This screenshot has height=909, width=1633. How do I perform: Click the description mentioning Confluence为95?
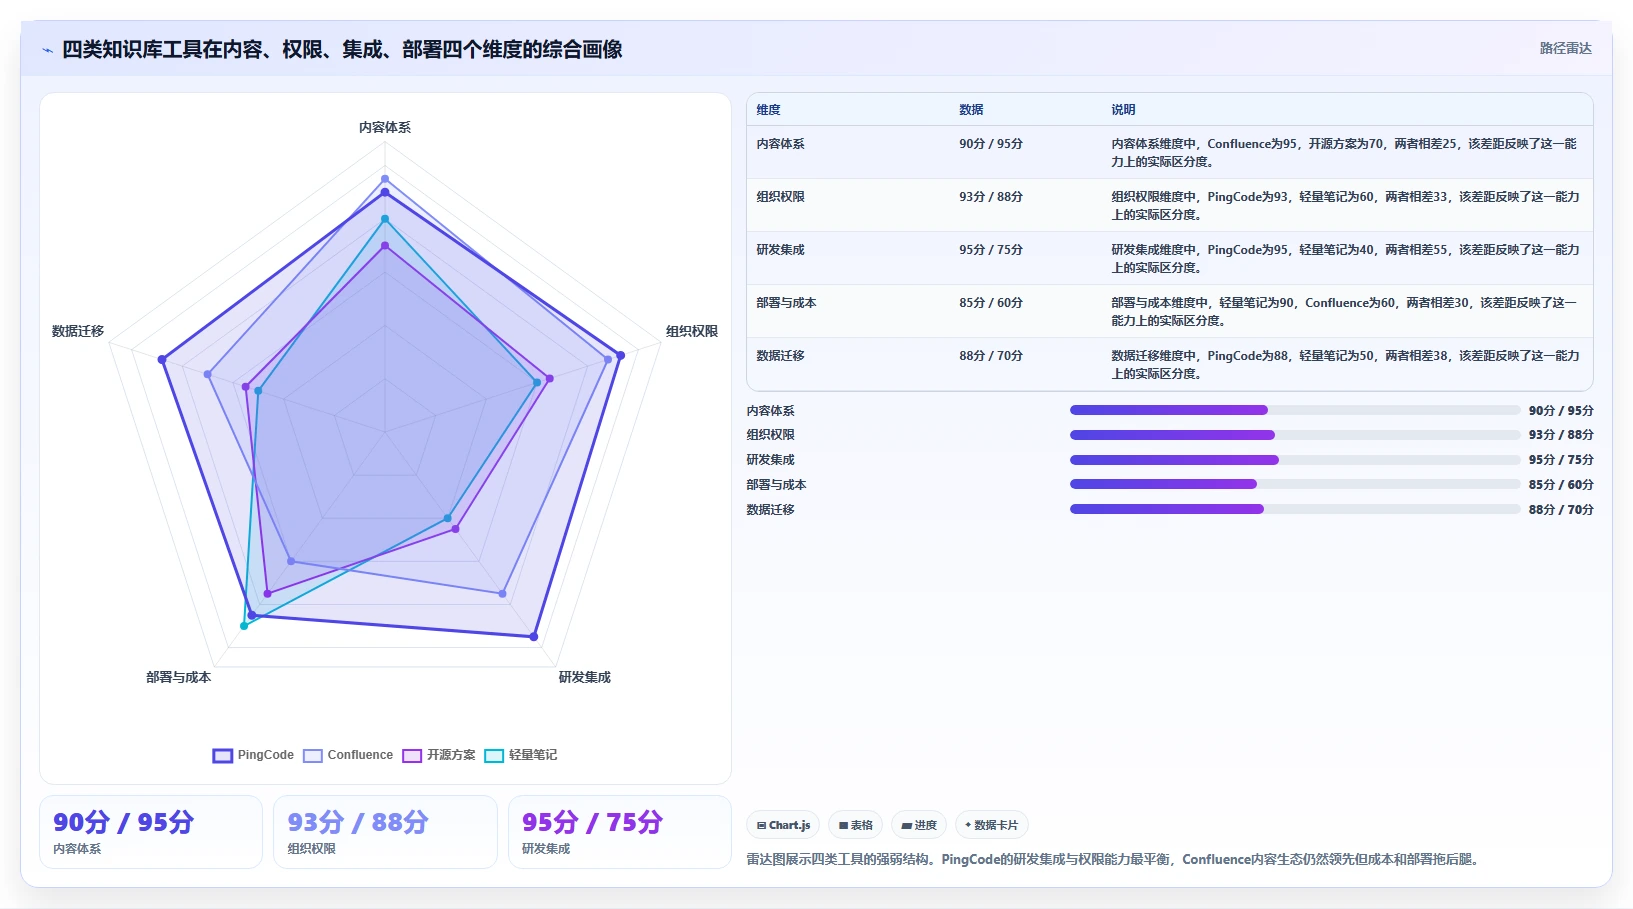pyautogui.click(x=1345, y=152)
